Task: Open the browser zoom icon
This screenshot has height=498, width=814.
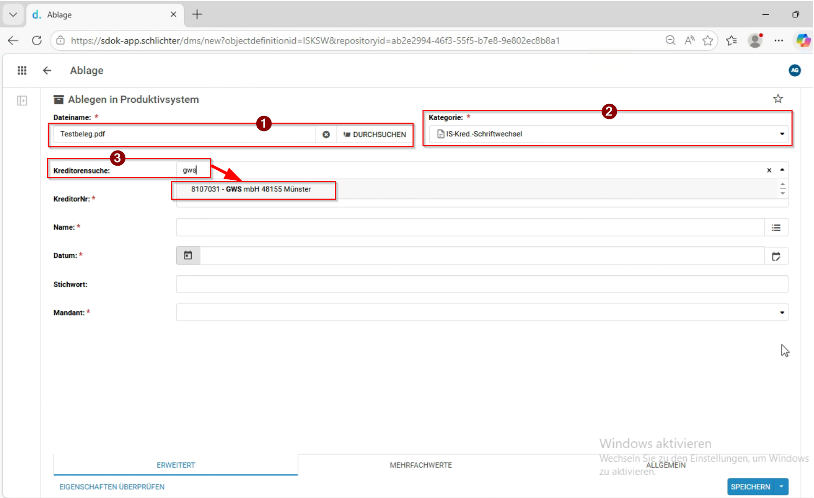Action: [x=671, y=41]
